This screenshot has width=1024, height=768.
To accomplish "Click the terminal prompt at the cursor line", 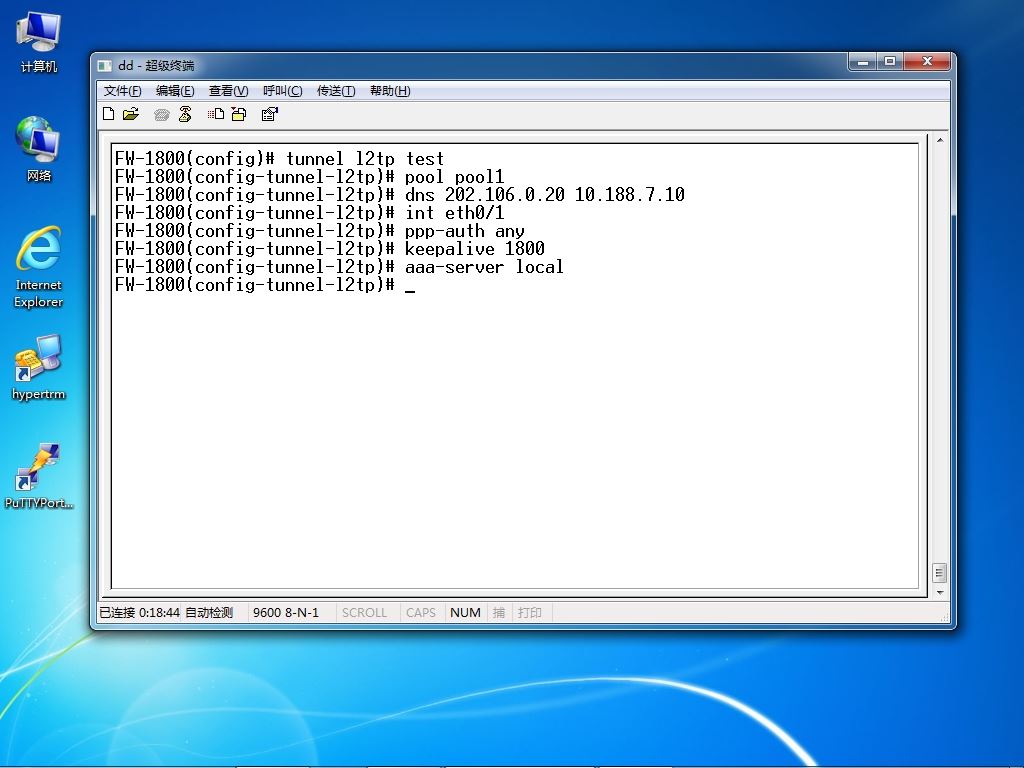I will point(264,285).
